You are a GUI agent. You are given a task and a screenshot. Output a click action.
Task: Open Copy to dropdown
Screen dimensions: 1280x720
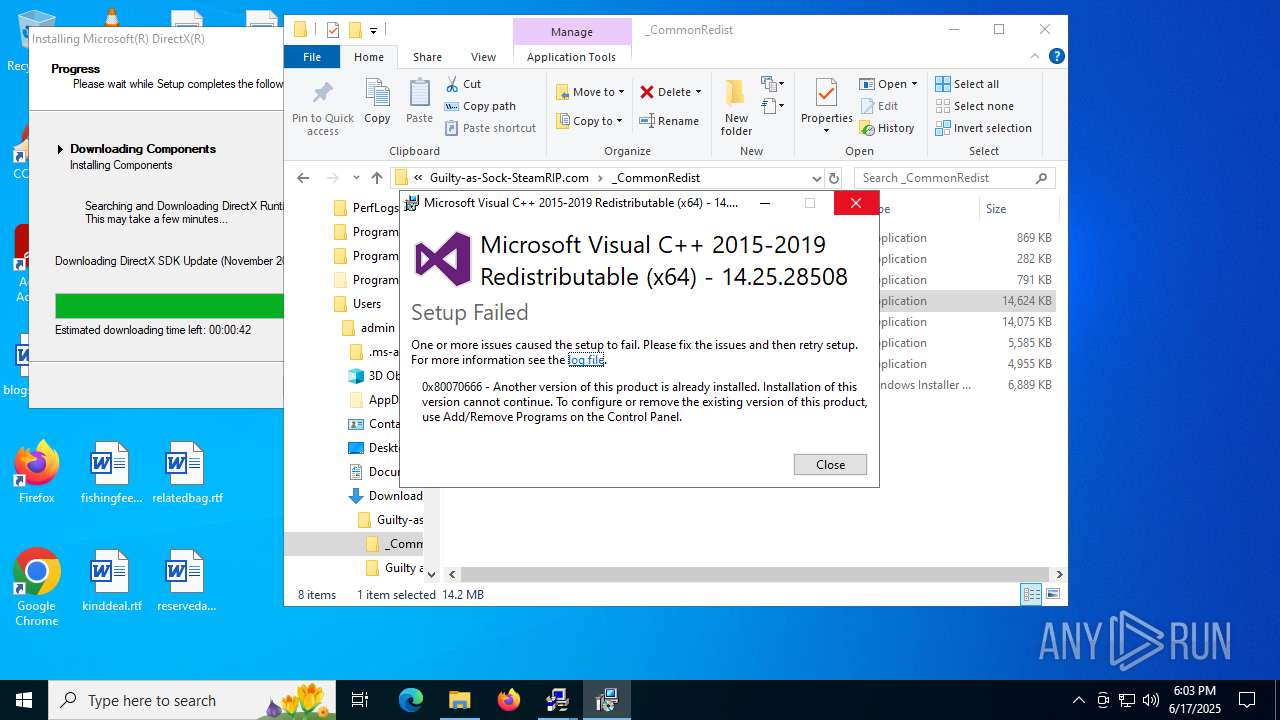590,121
